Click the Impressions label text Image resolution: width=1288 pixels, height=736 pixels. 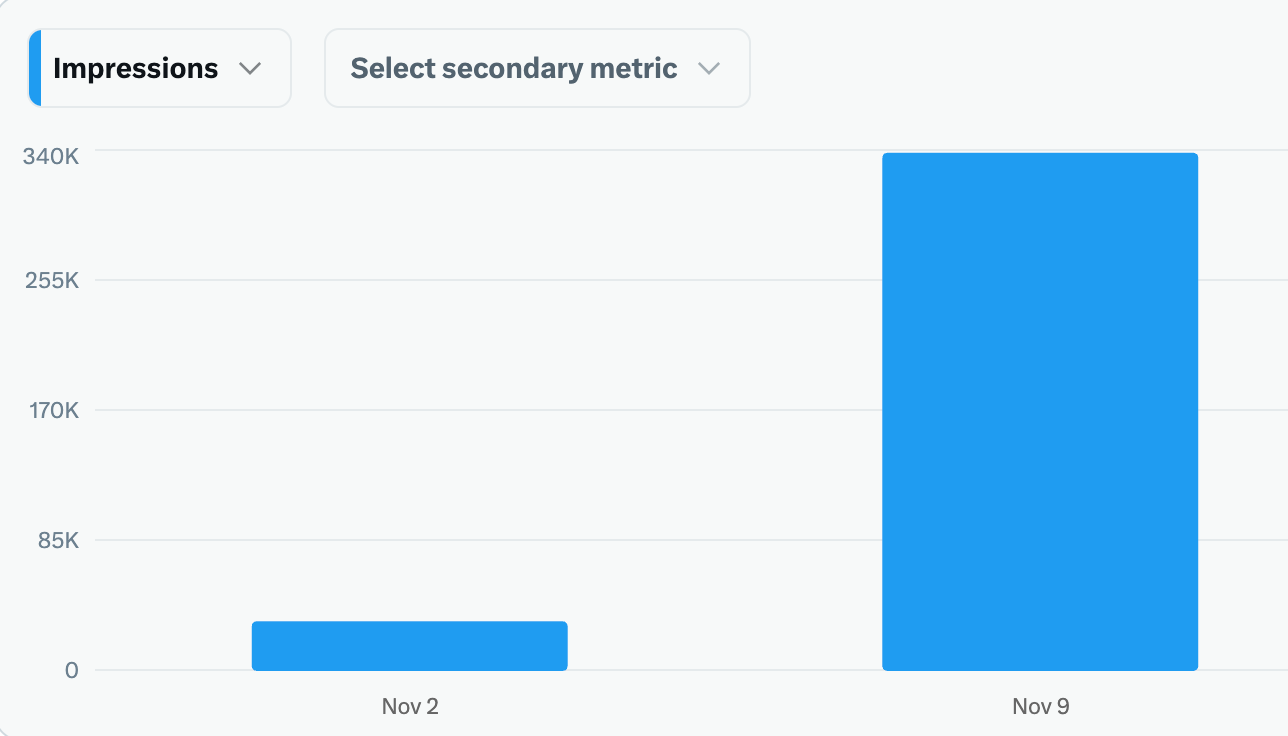click(x=135, y=68)
